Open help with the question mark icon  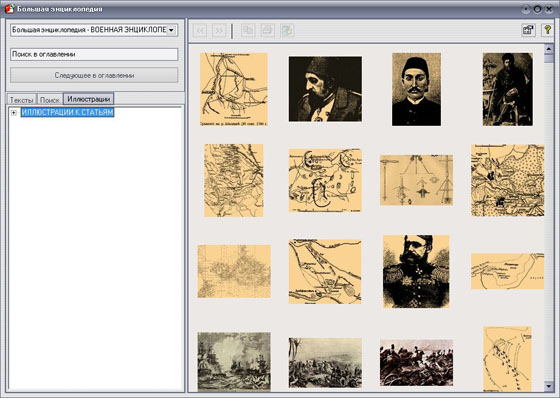[x=548, y=30]
